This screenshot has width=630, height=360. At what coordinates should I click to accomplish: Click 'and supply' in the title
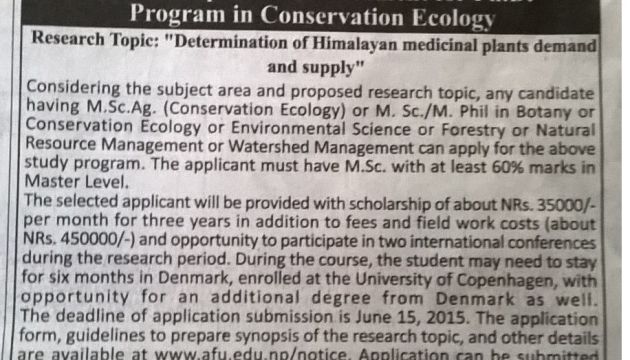tap(311, 67)
